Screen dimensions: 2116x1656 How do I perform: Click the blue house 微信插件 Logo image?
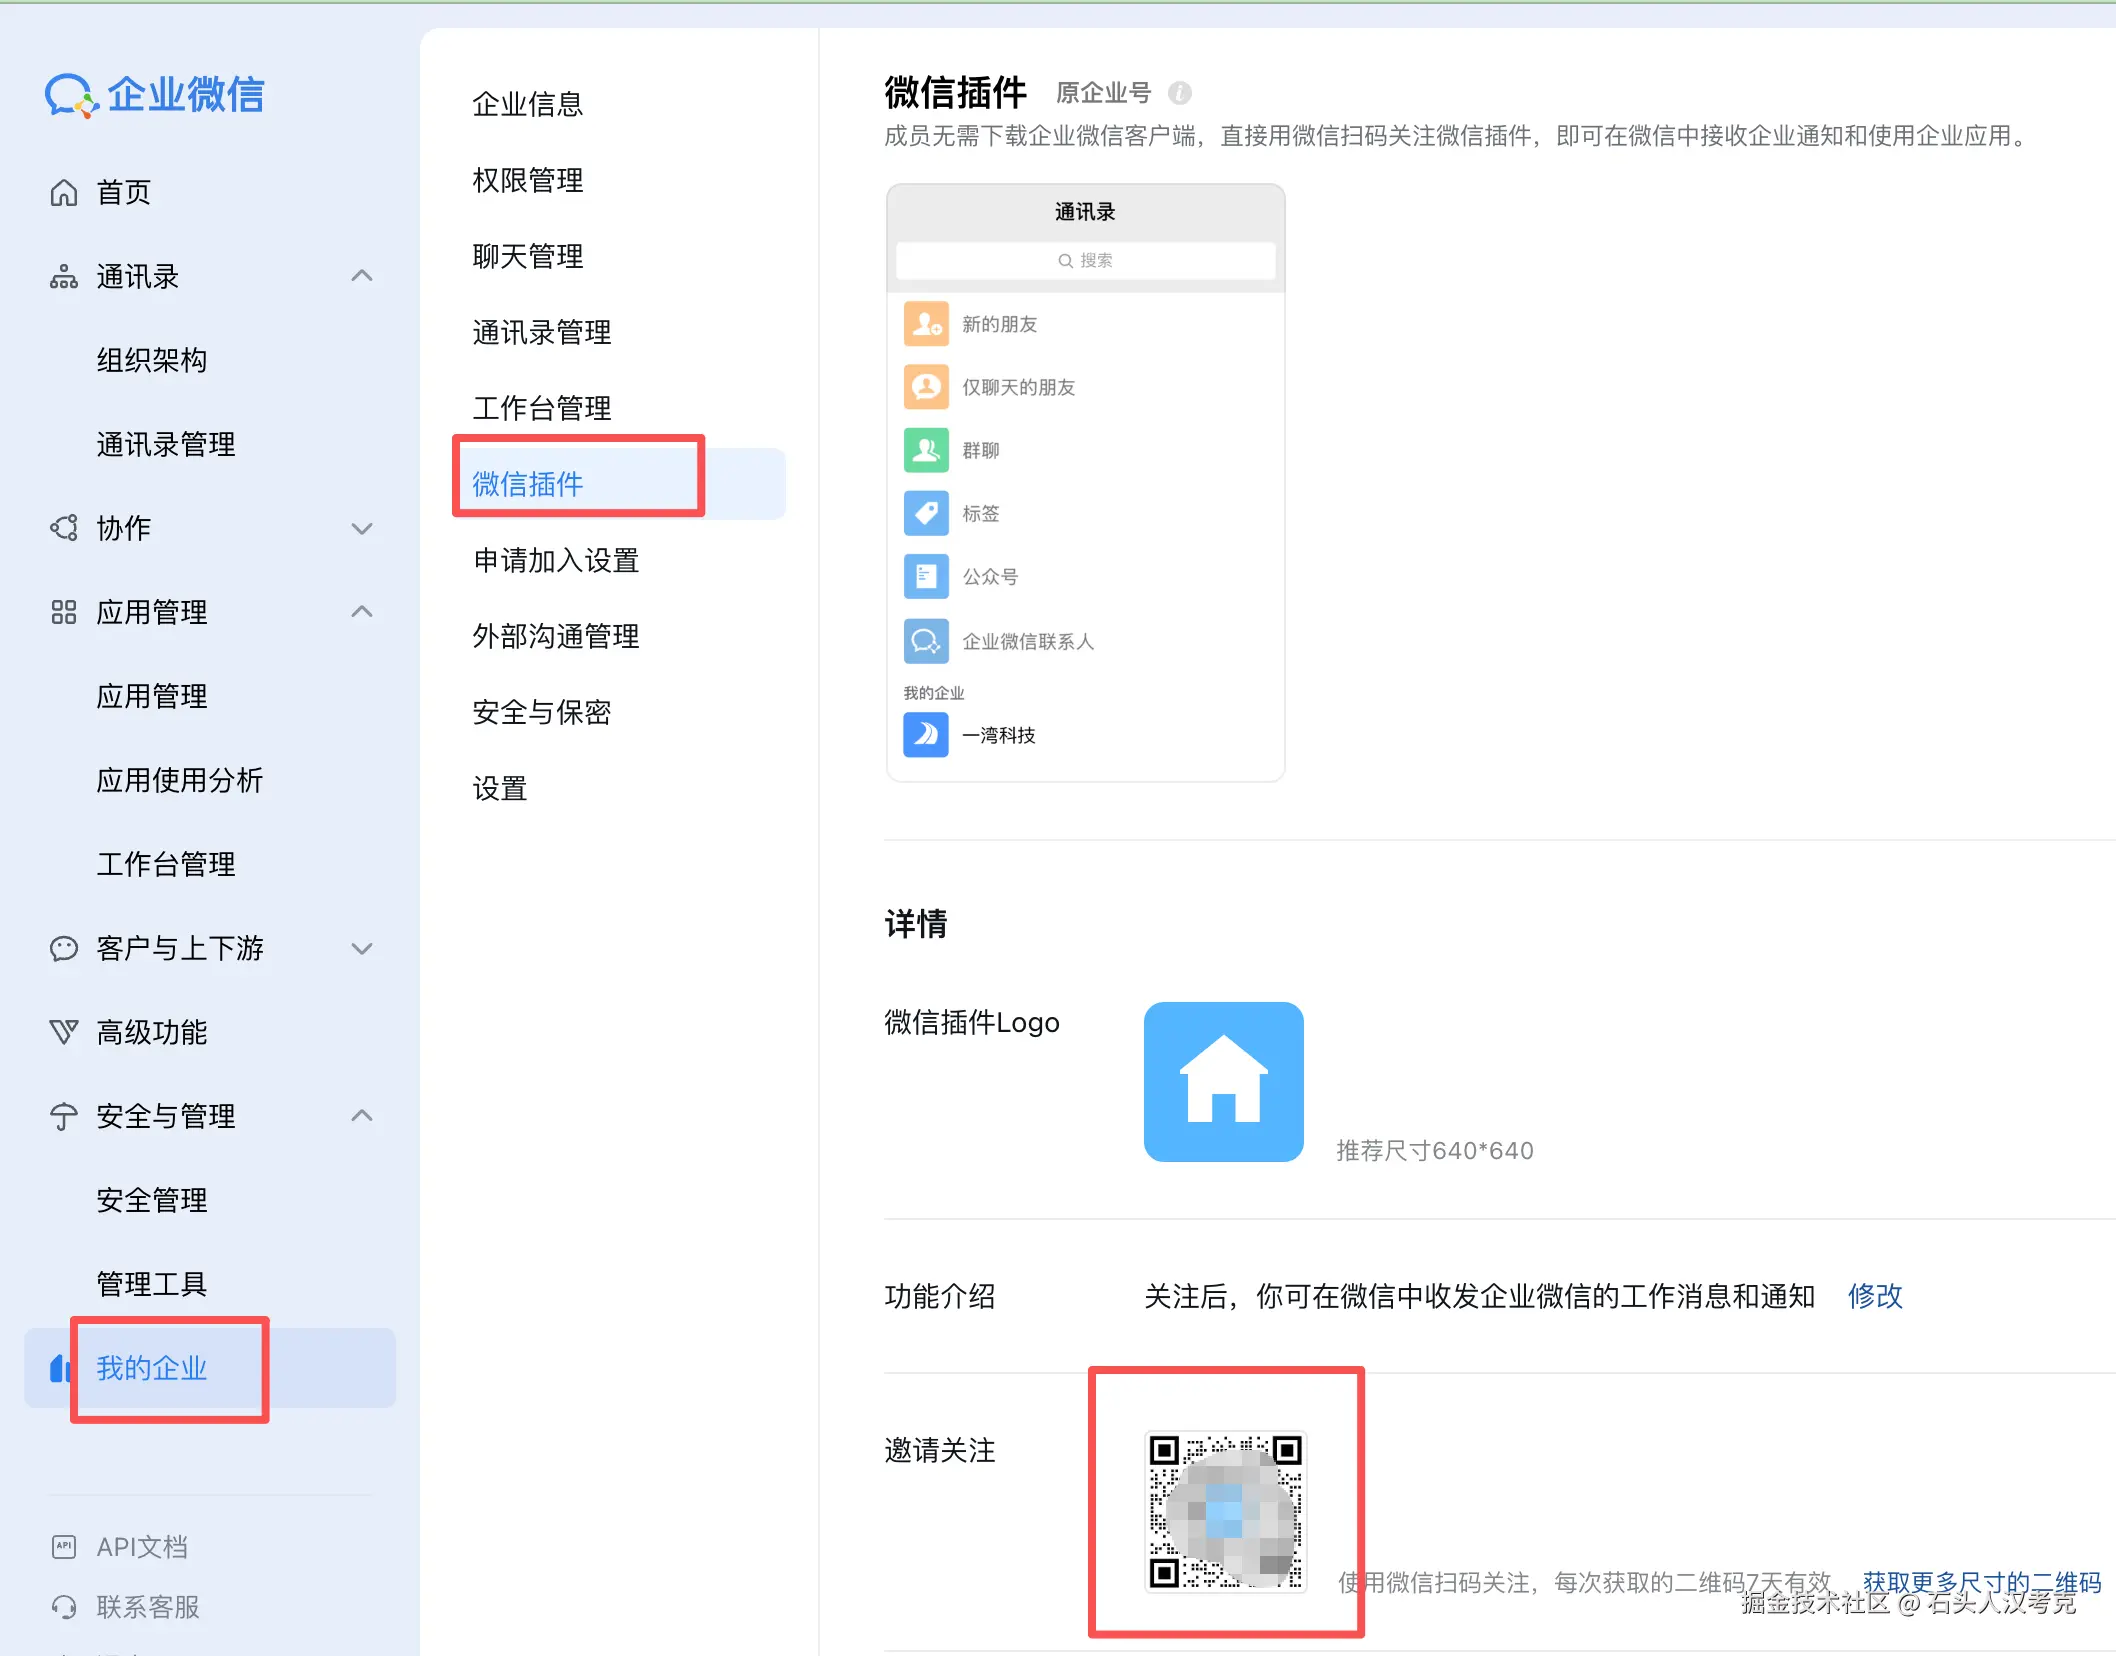tap(1223, 1082)
